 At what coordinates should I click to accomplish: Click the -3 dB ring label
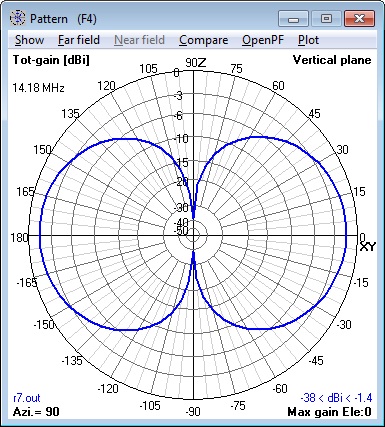point(178,96)
